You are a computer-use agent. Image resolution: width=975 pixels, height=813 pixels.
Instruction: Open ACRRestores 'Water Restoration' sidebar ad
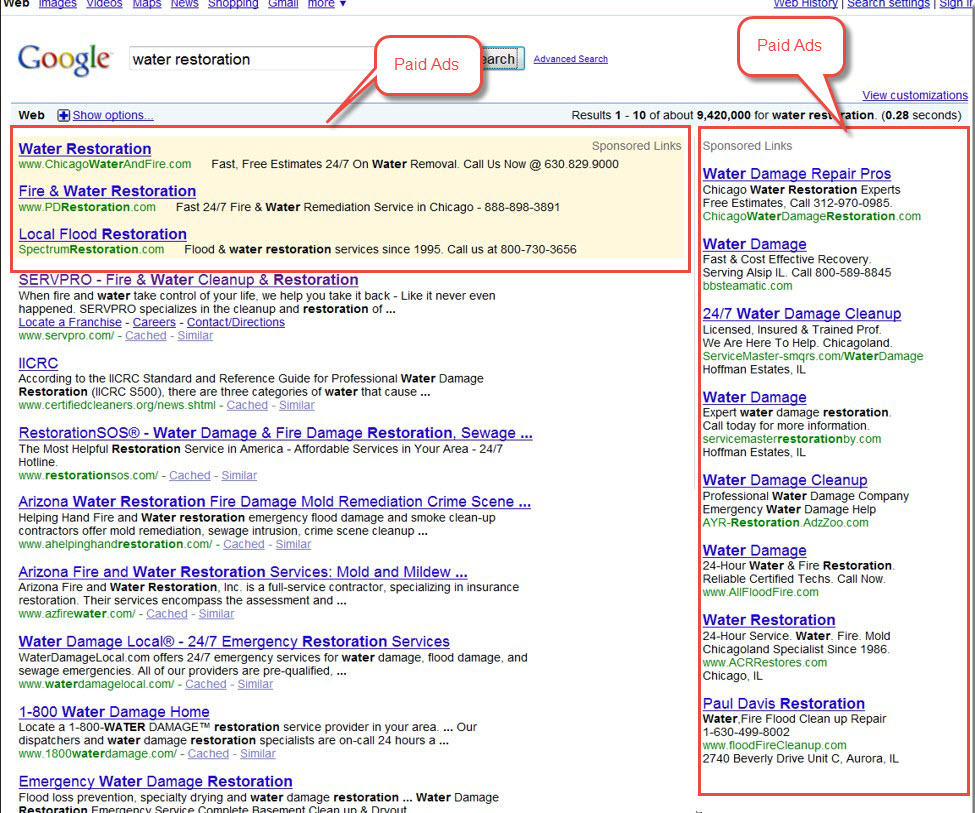pos(769,620)
